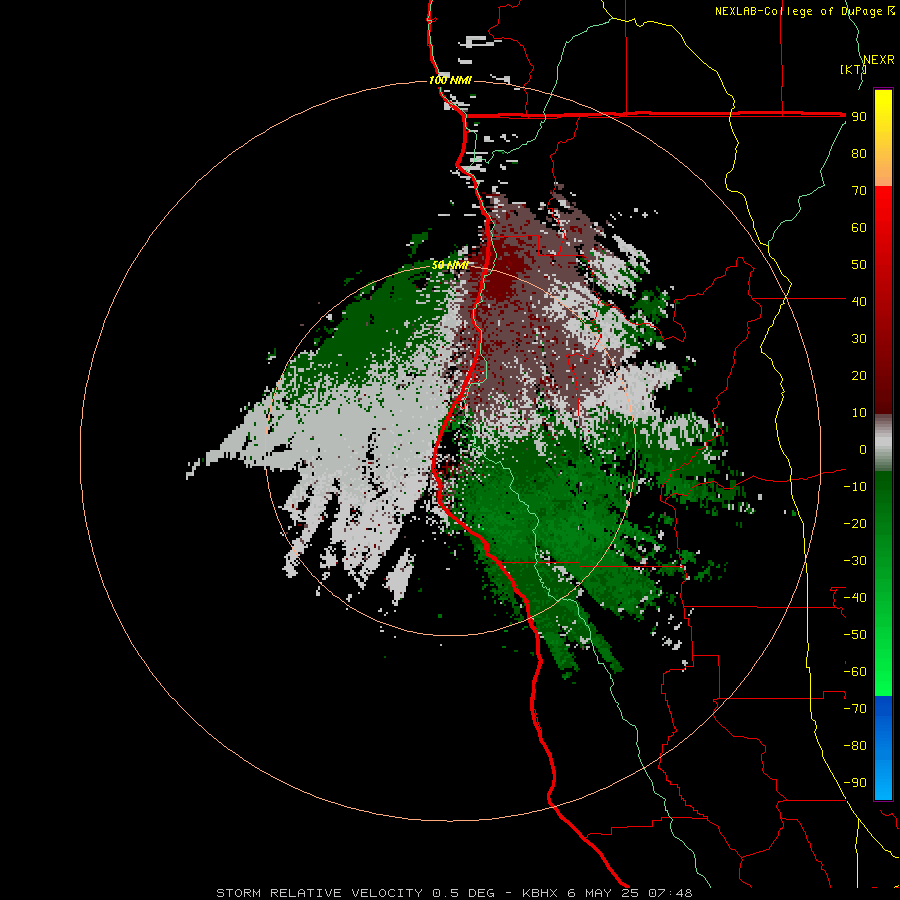Click the -80 scale value
900x900 pixels.
click(x=855, y=746)
